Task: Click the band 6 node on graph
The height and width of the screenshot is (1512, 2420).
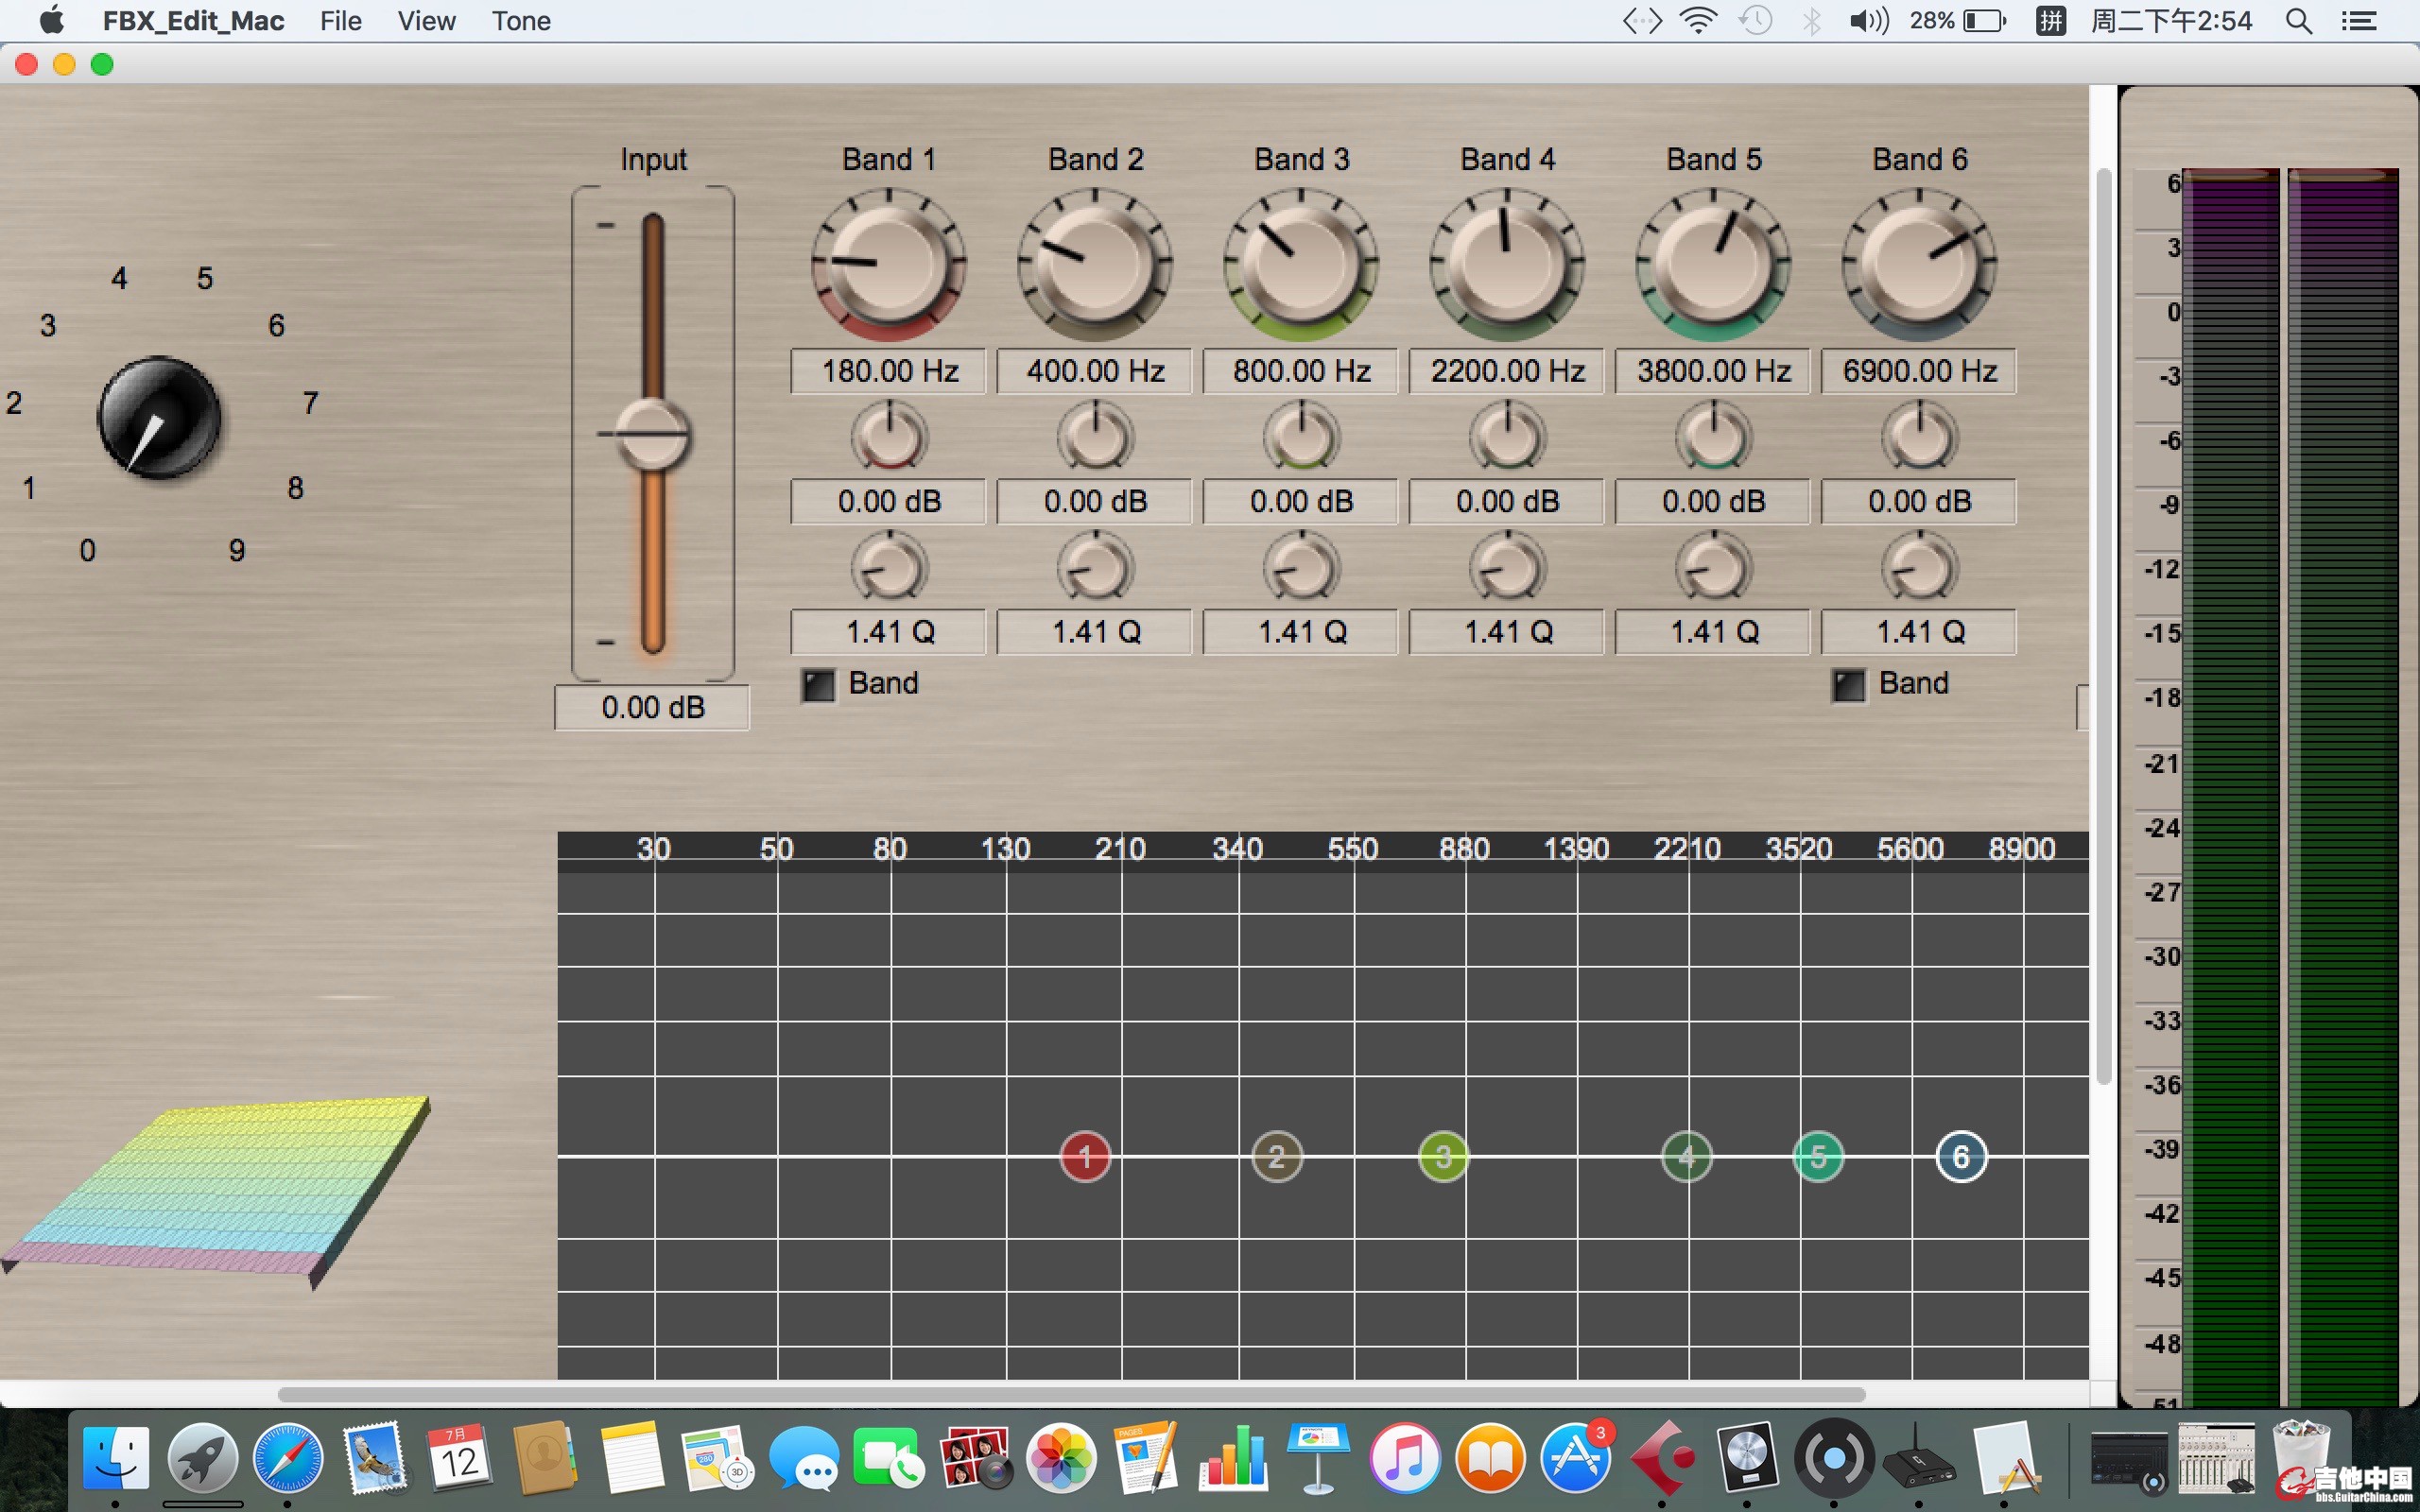Action: (x=1961, y=1157)
